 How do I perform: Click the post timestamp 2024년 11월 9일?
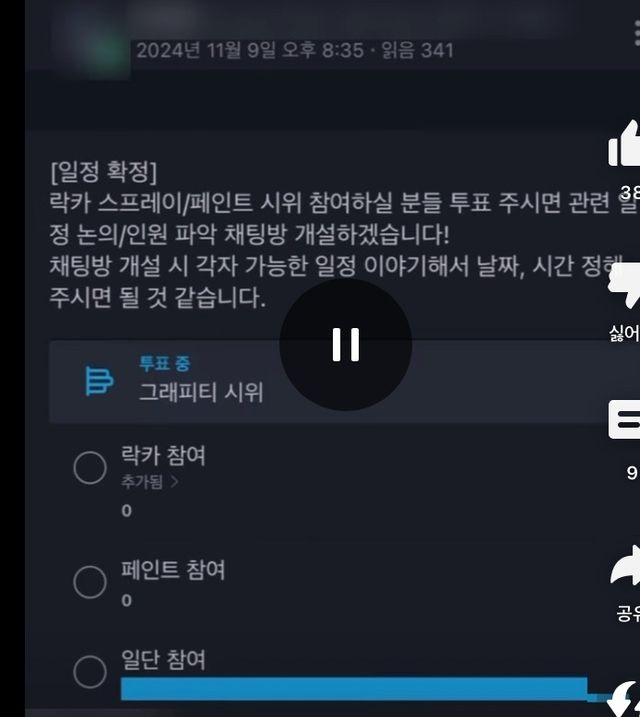206,50
